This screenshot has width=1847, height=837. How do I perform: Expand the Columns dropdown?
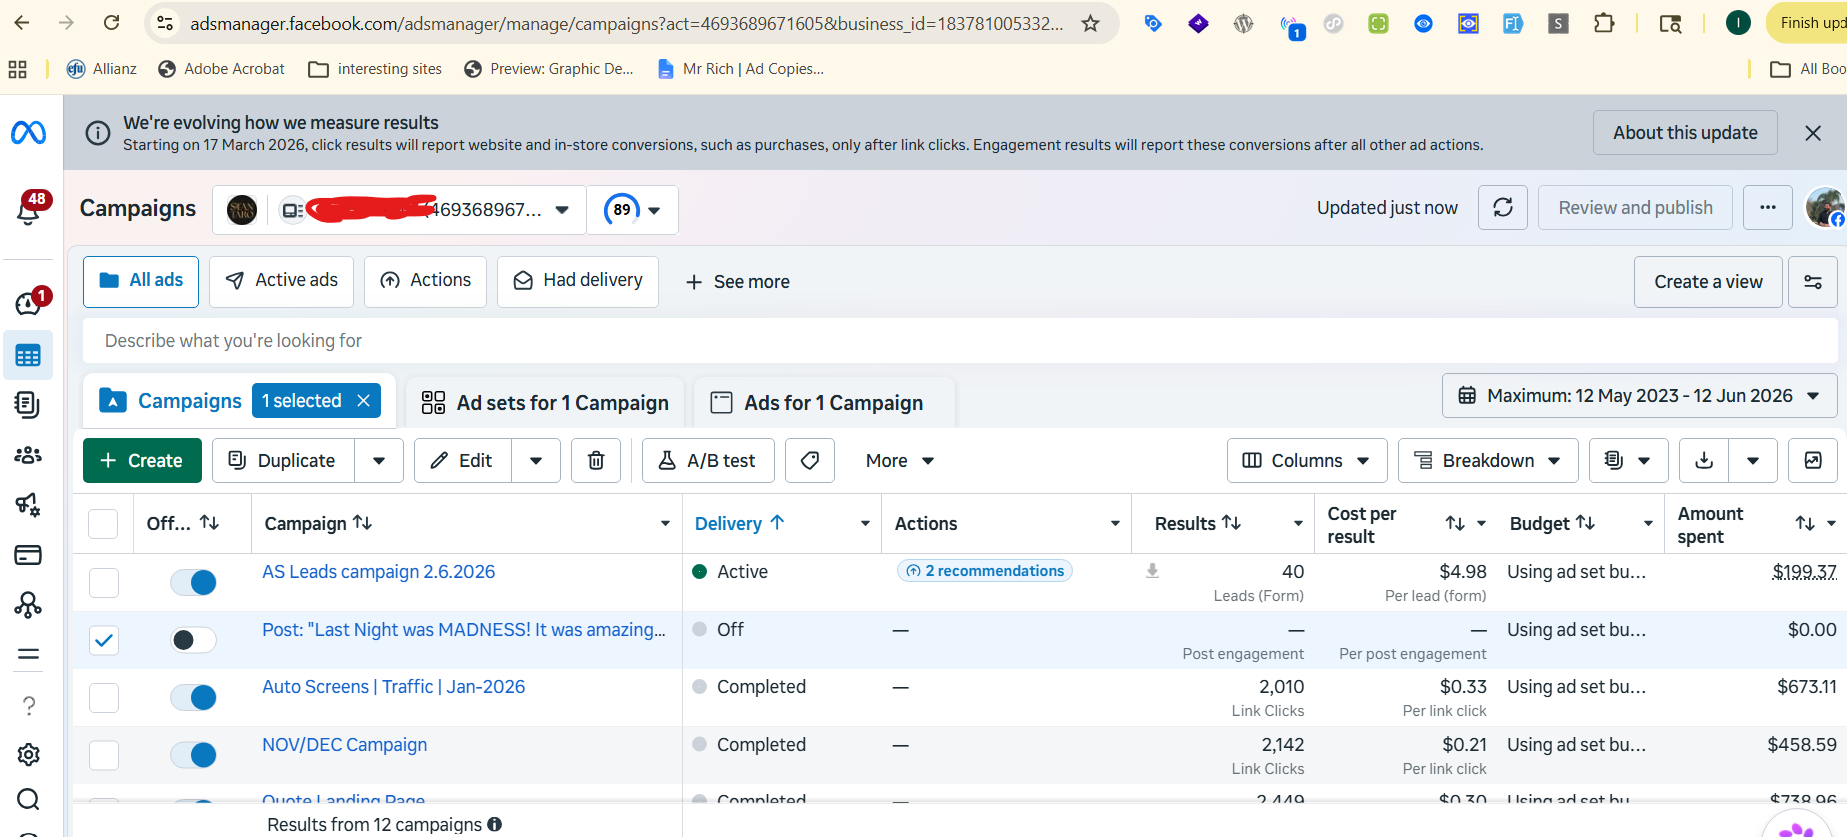pos(1307,461)
